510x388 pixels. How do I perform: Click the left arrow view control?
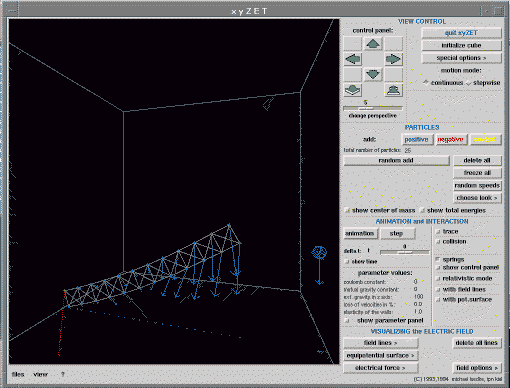353,59
